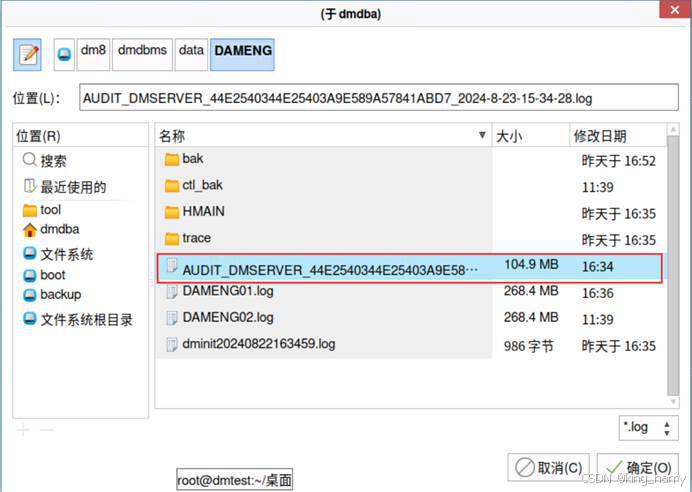This screenshot has width=692, height=492.
Task: Click the trace folder icon
Action: (172, 239)
